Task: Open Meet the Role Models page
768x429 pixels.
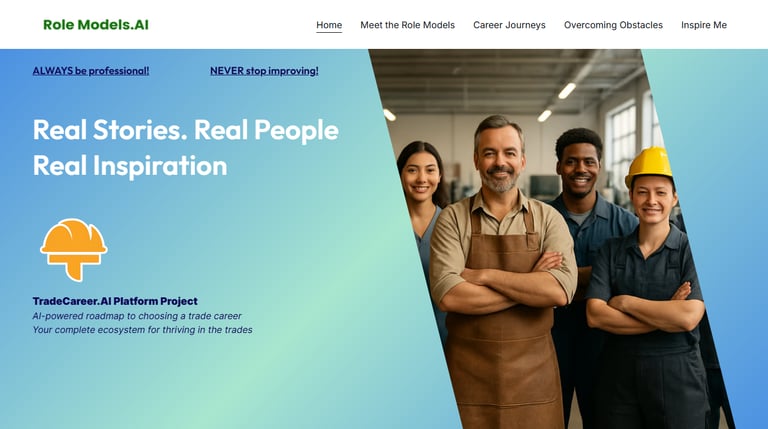Action: 408,25
